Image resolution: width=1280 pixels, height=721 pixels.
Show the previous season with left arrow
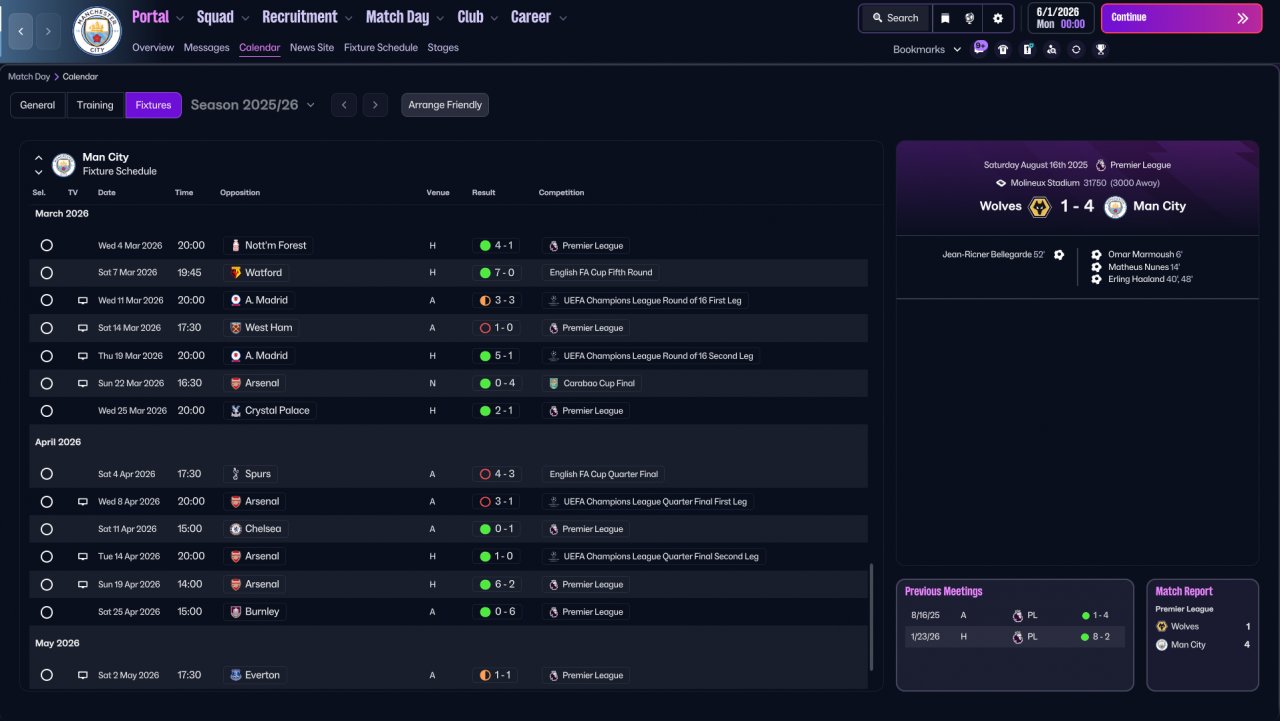[344, 105]
